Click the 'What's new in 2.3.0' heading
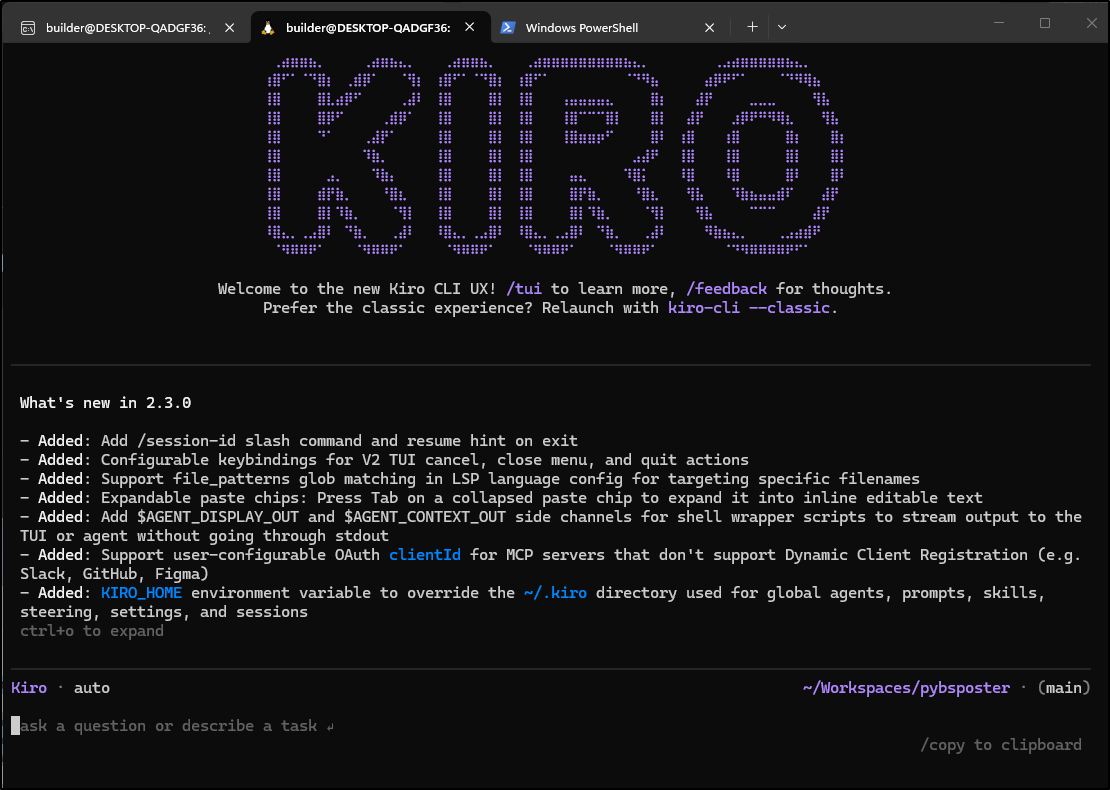The image size is (1110, 790). click(105, 403)
